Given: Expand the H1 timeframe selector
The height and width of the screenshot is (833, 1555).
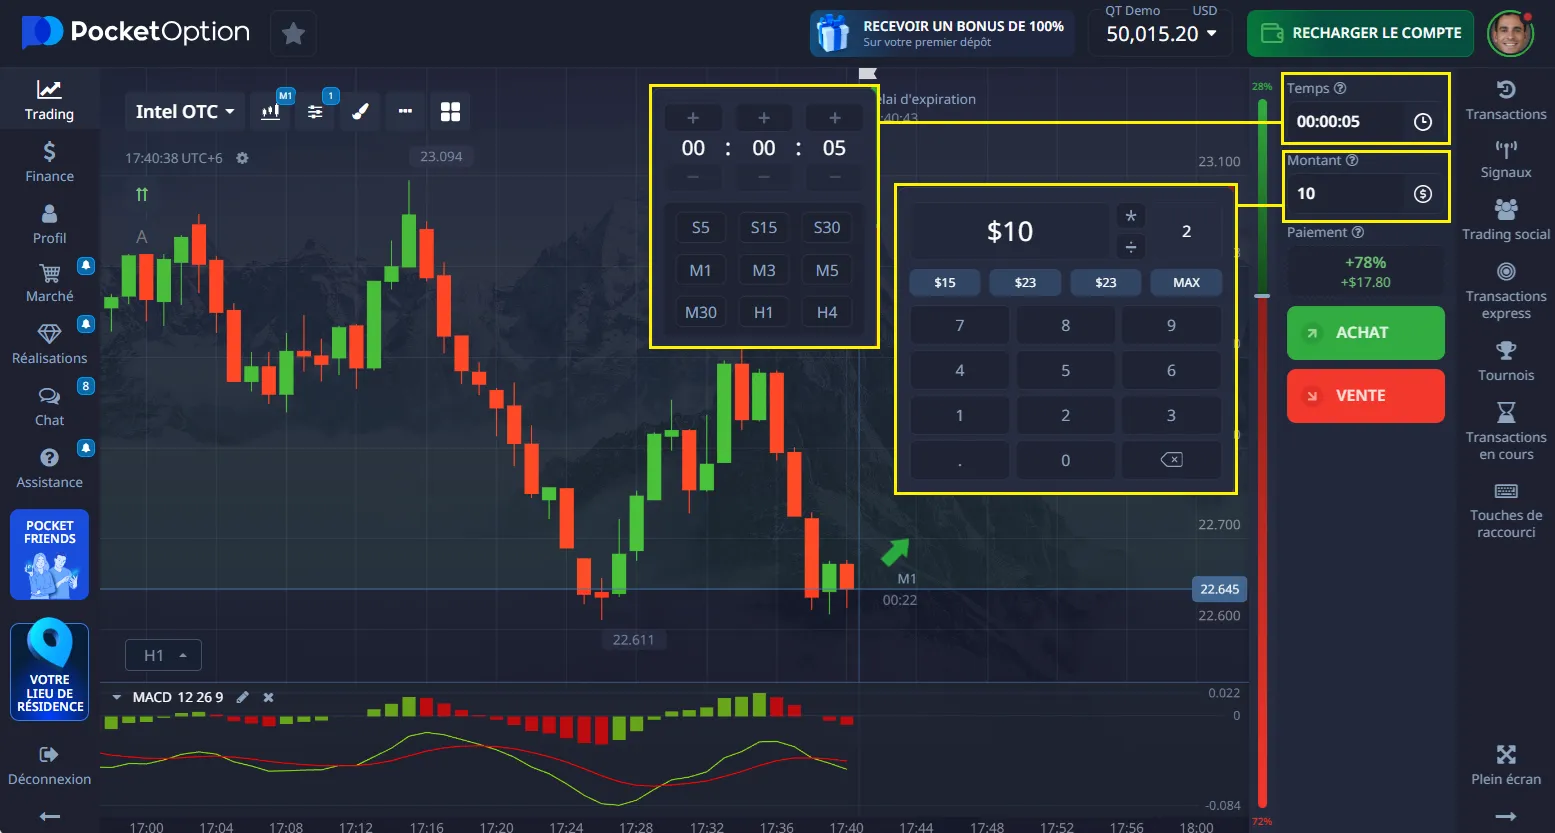Looking at the screenshot, I should pyautogui.click(x=163, y=655).
